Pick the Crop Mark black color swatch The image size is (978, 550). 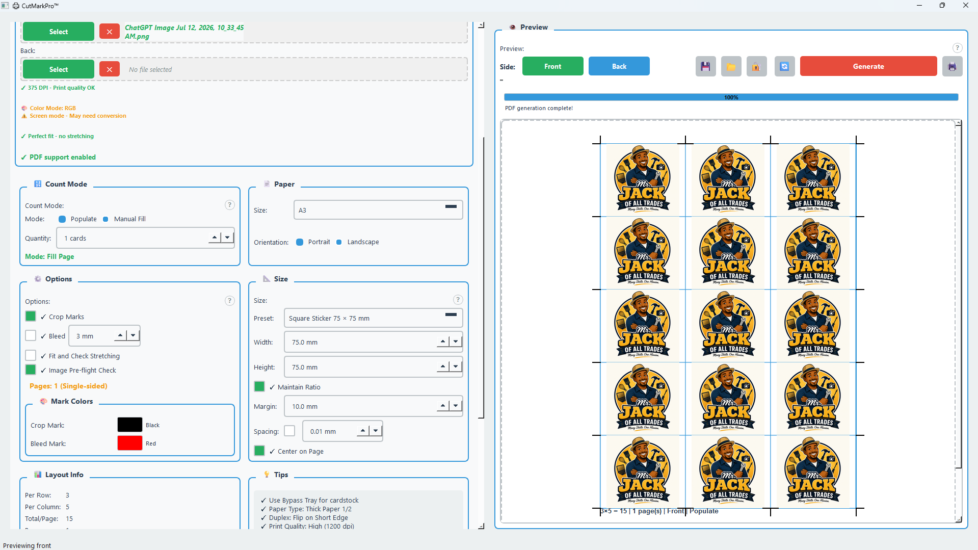[130, 425]
